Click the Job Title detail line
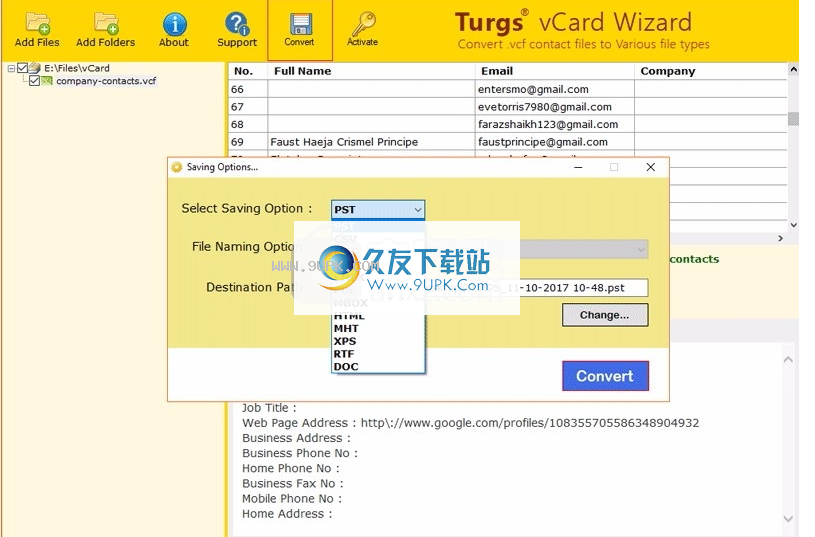 tap(269, 408)
